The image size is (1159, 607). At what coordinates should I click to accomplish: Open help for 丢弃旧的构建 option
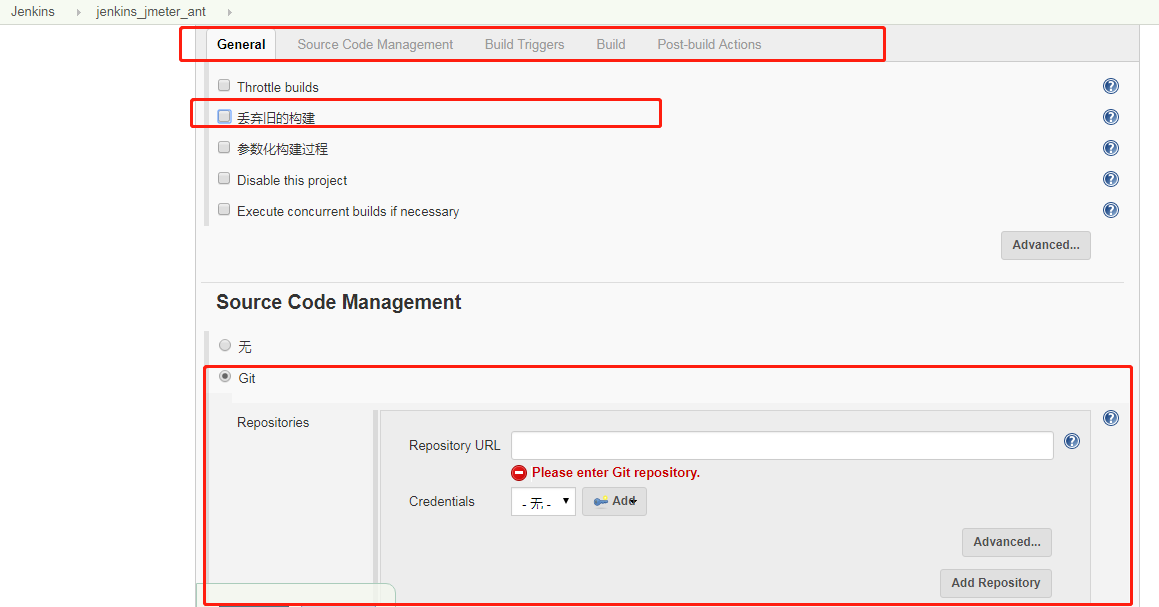(x=1111, y=116)
